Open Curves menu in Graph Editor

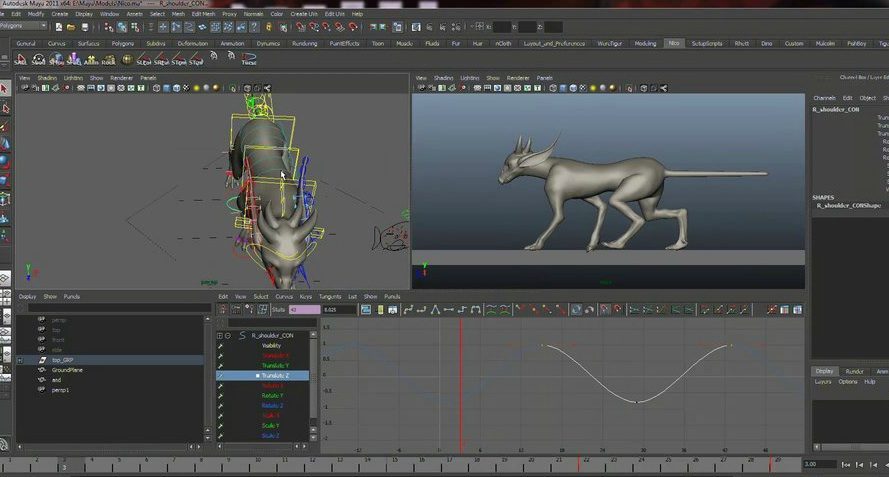point(284,297)
